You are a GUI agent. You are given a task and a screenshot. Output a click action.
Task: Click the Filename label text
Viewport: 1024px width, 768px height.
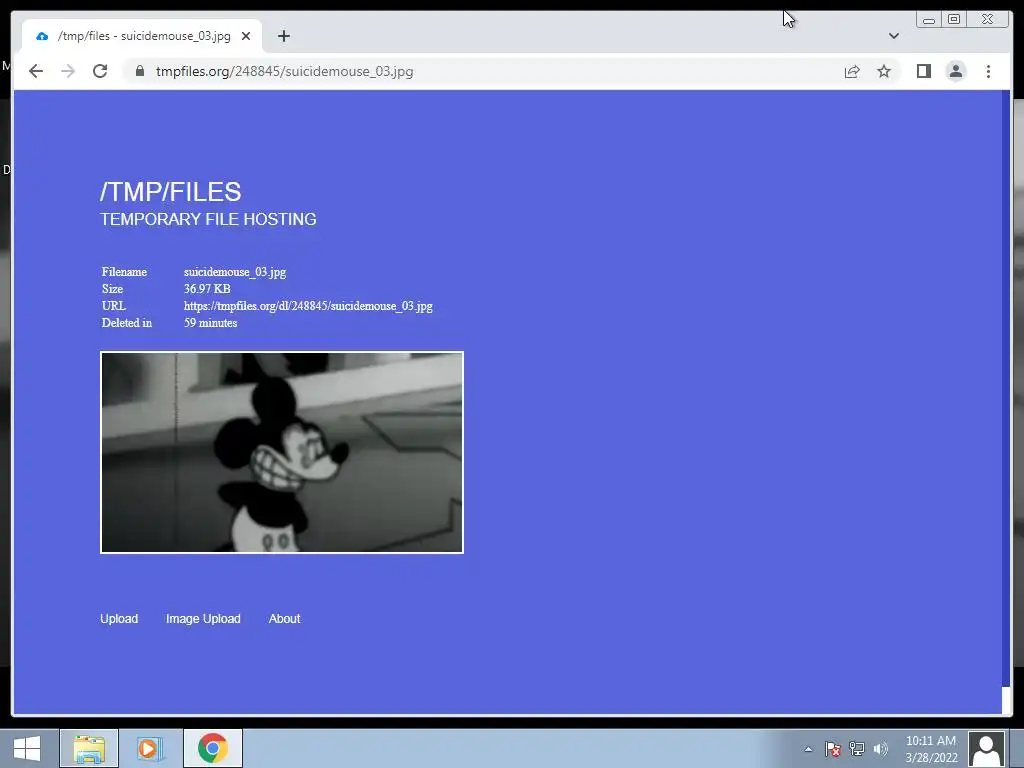(x=124, y=272)
